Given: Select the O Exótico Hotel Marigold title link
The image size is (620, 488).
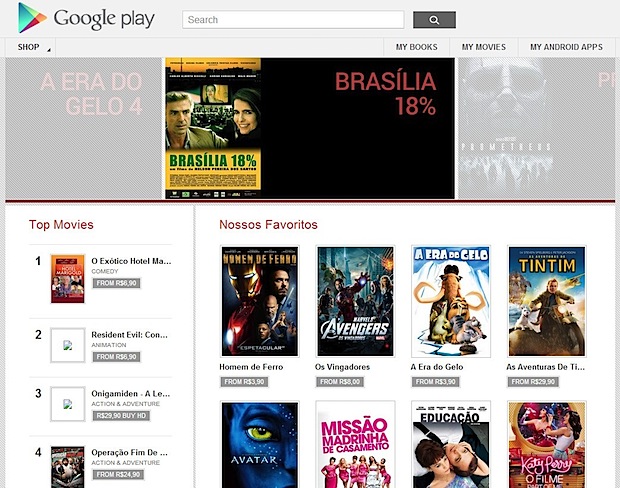Looking at the screenshot, I should 131,261.
